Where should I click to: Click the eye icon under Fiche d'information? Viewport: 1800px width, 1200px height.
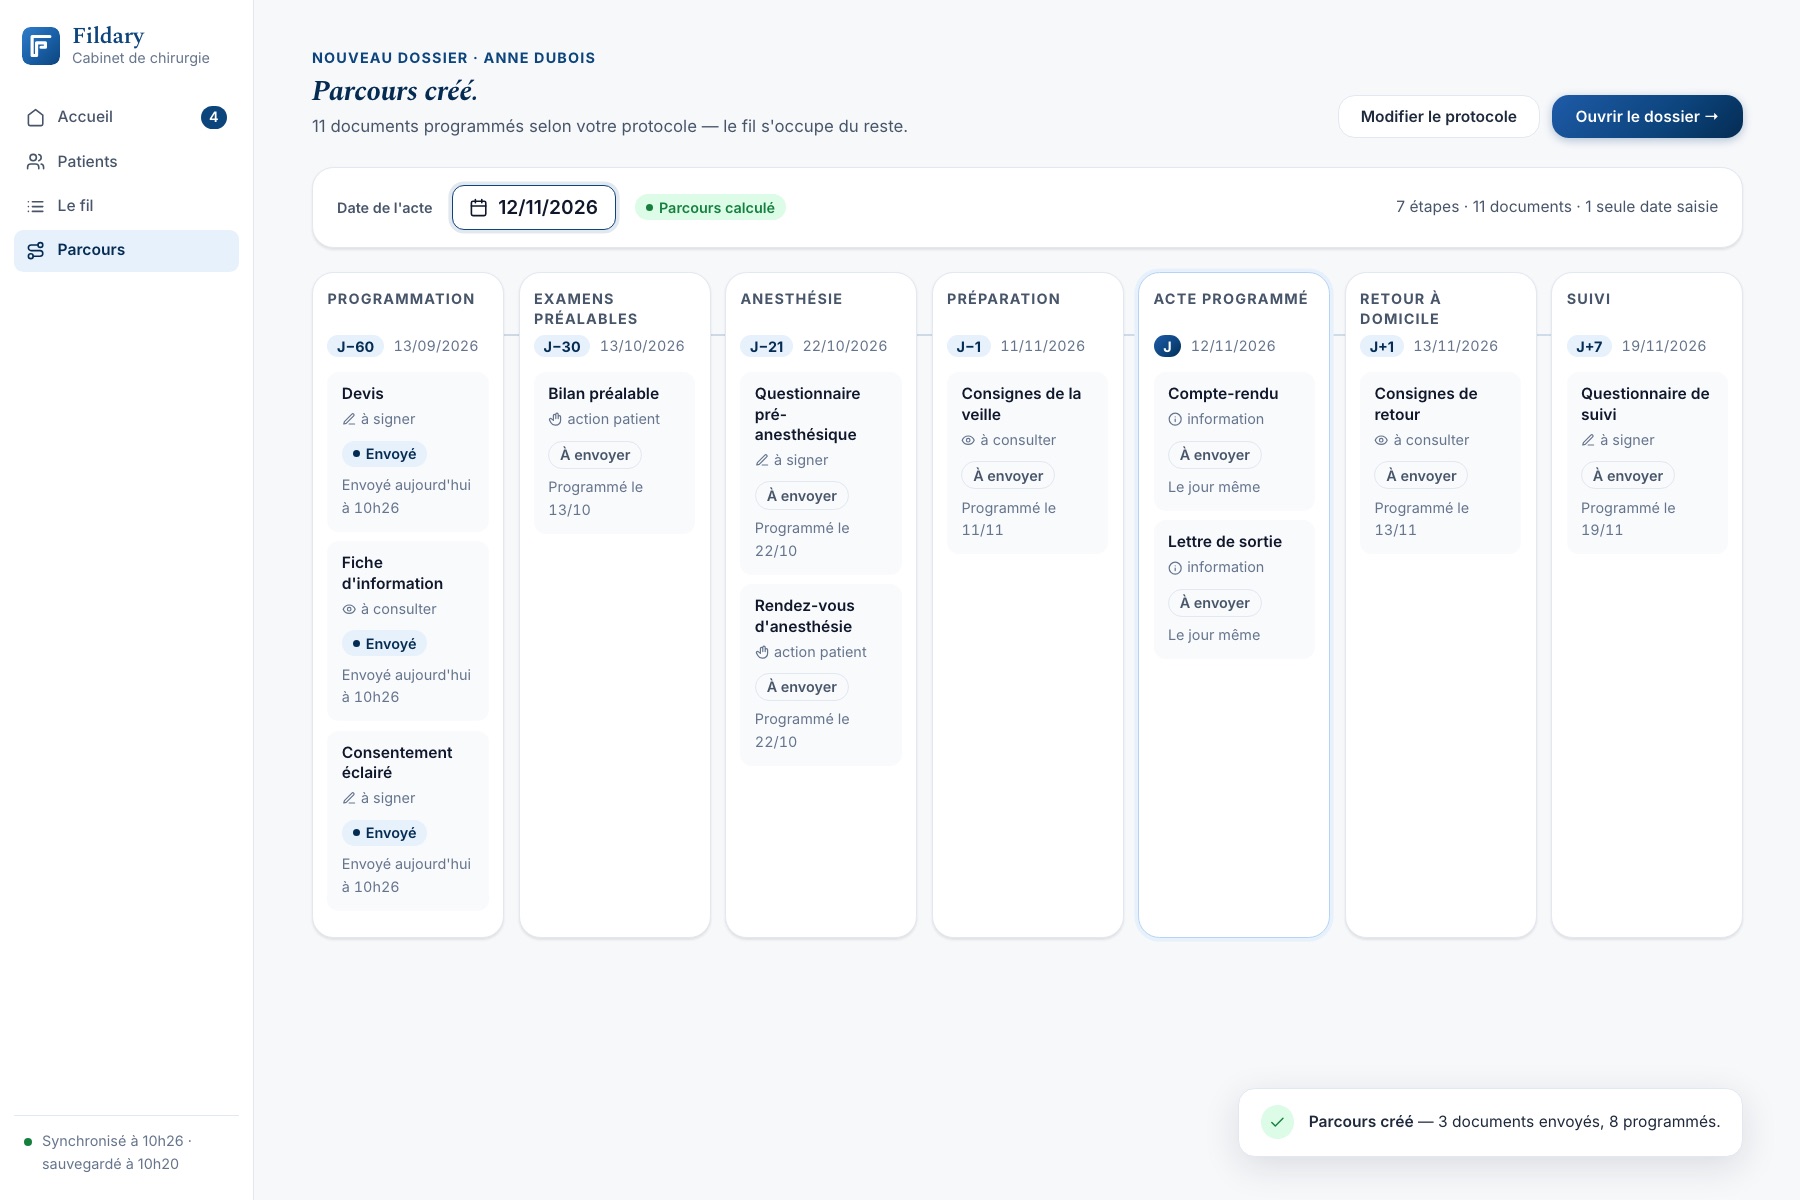coord(349,610)
